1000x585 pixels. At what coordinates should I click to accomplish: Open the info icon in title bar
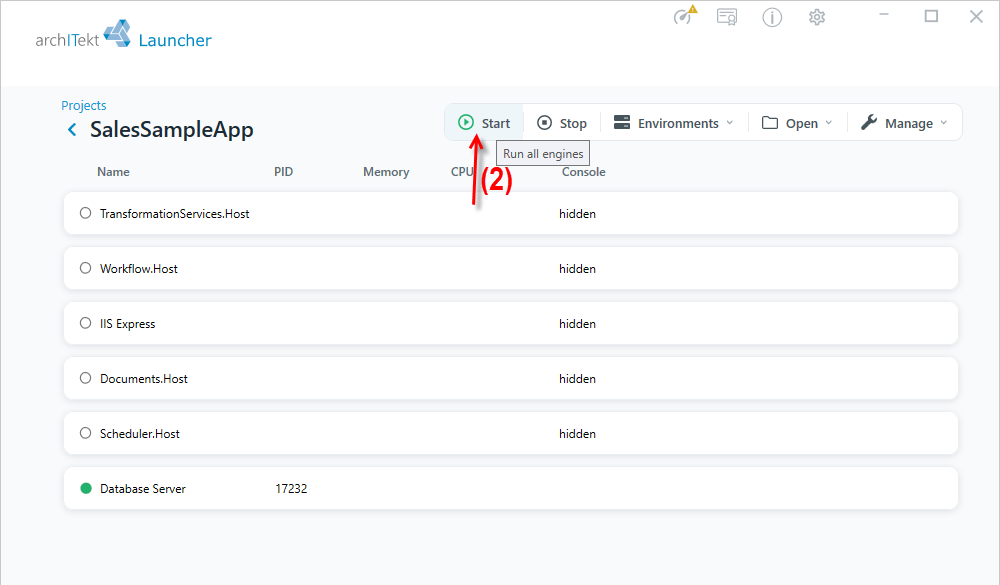click(772, 17)
